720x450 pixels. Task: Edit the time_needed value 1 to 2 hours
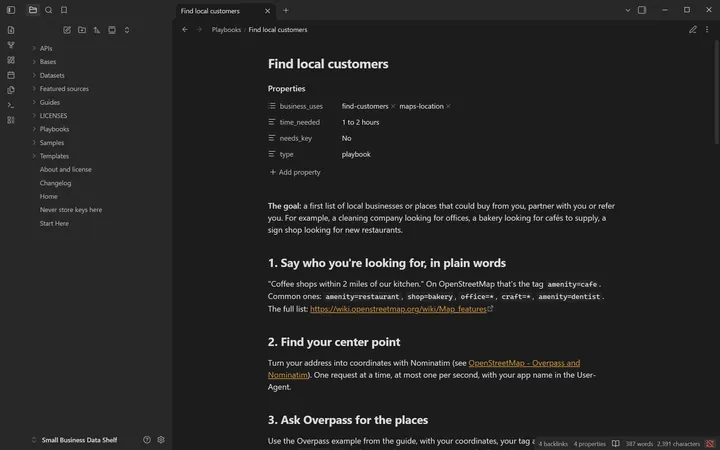point(360,122)
